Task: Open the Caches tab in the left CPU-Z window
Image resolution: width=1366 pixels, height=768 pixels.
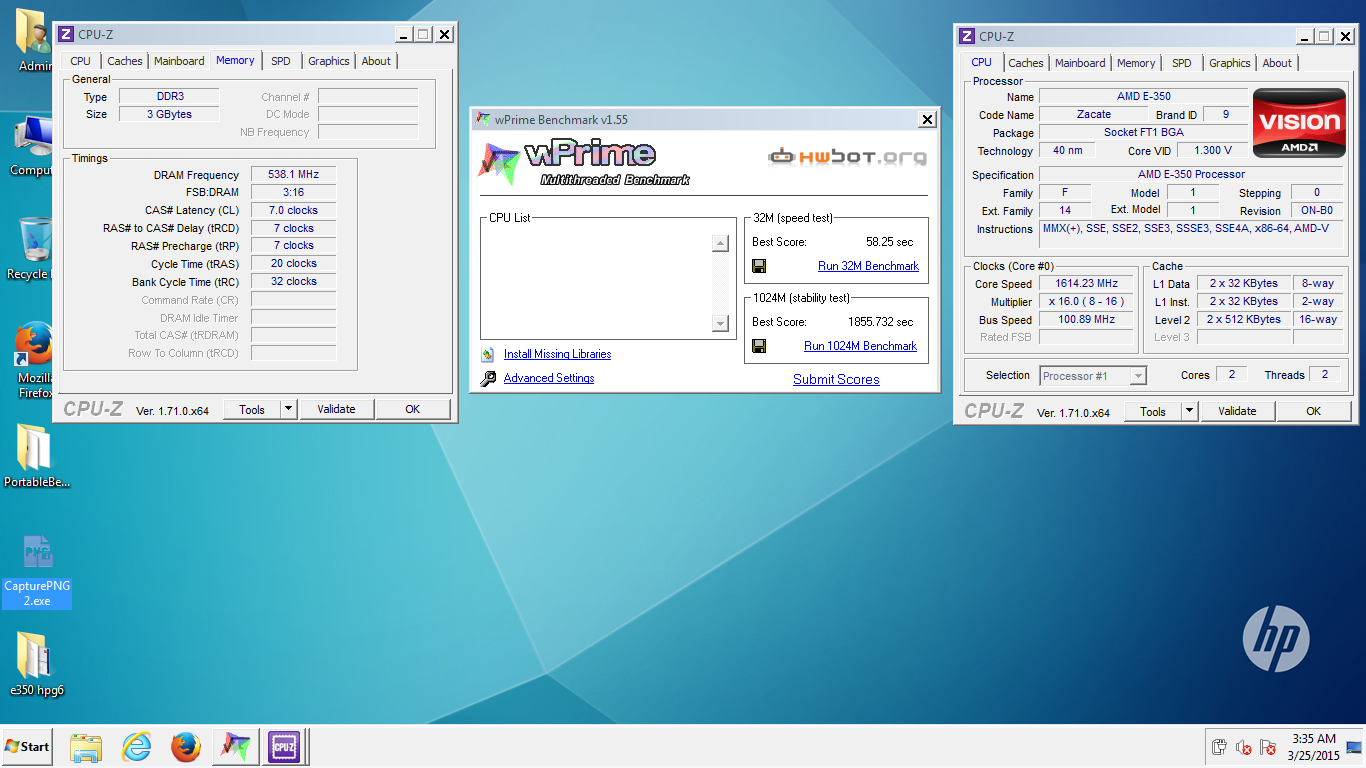Action: [x=125, y=61]
